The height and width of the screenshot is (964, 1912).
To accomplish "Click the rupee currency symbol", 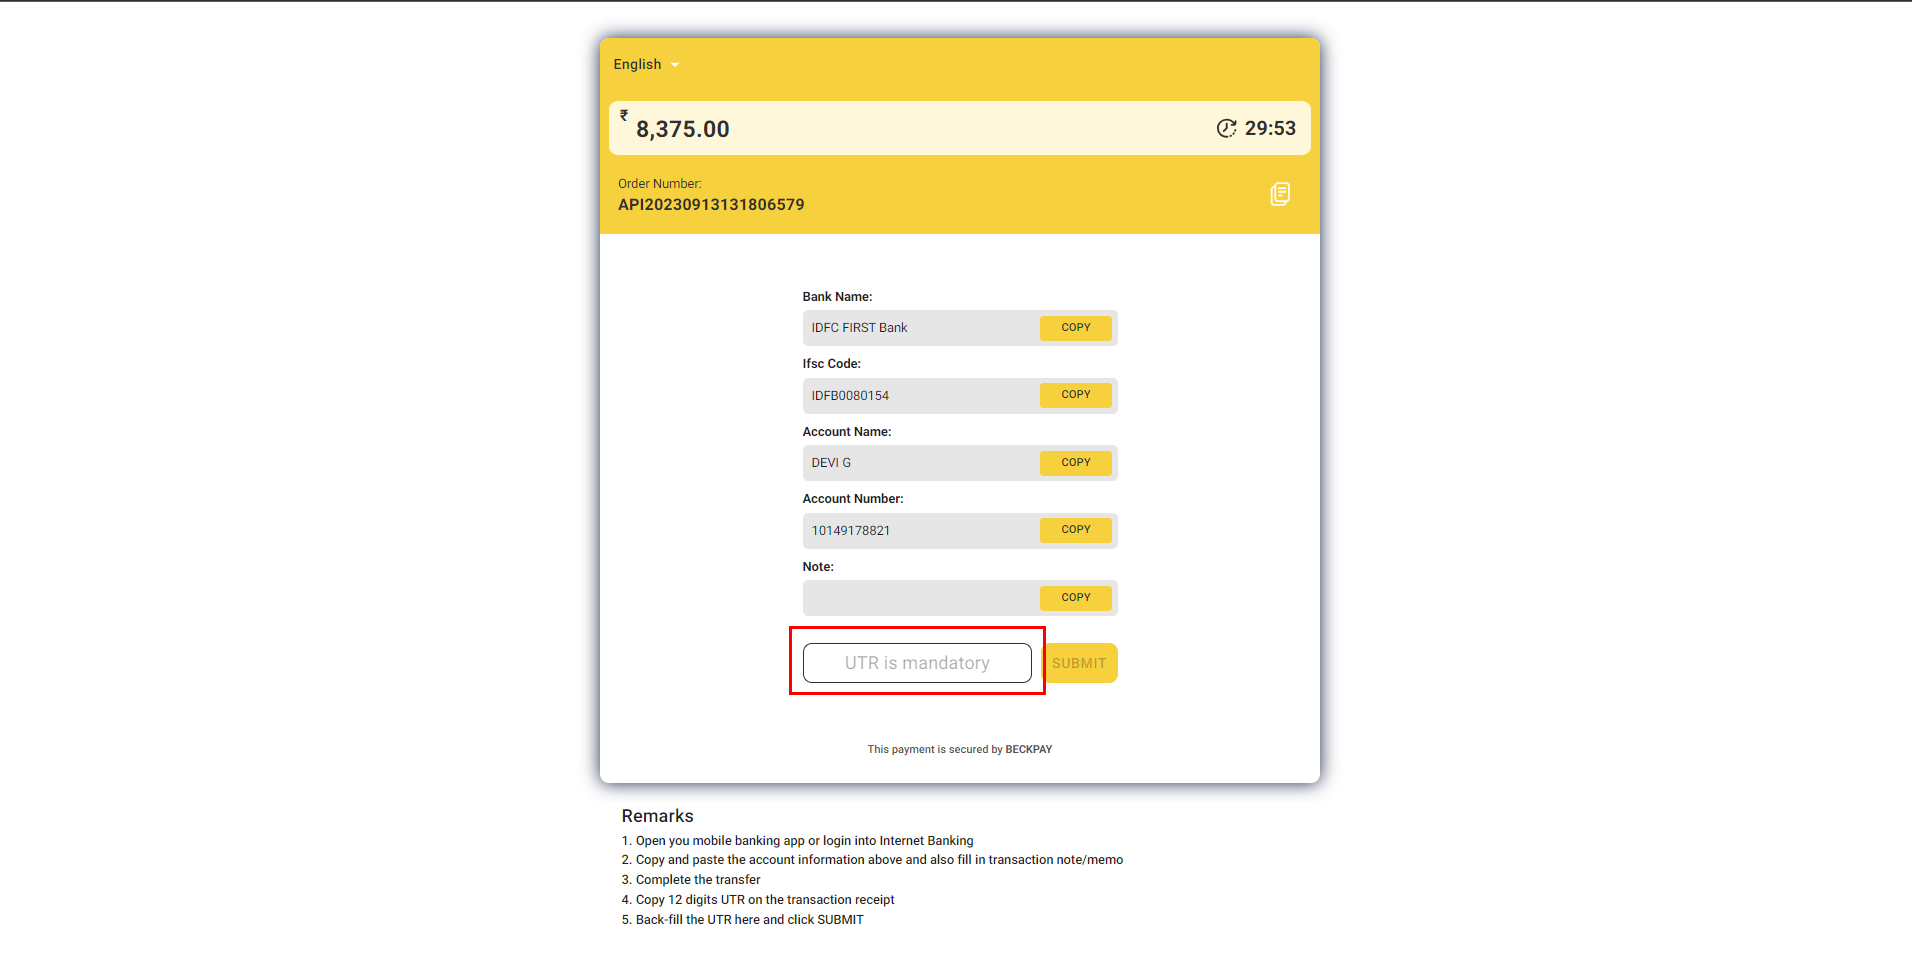I will pos(624,116).
